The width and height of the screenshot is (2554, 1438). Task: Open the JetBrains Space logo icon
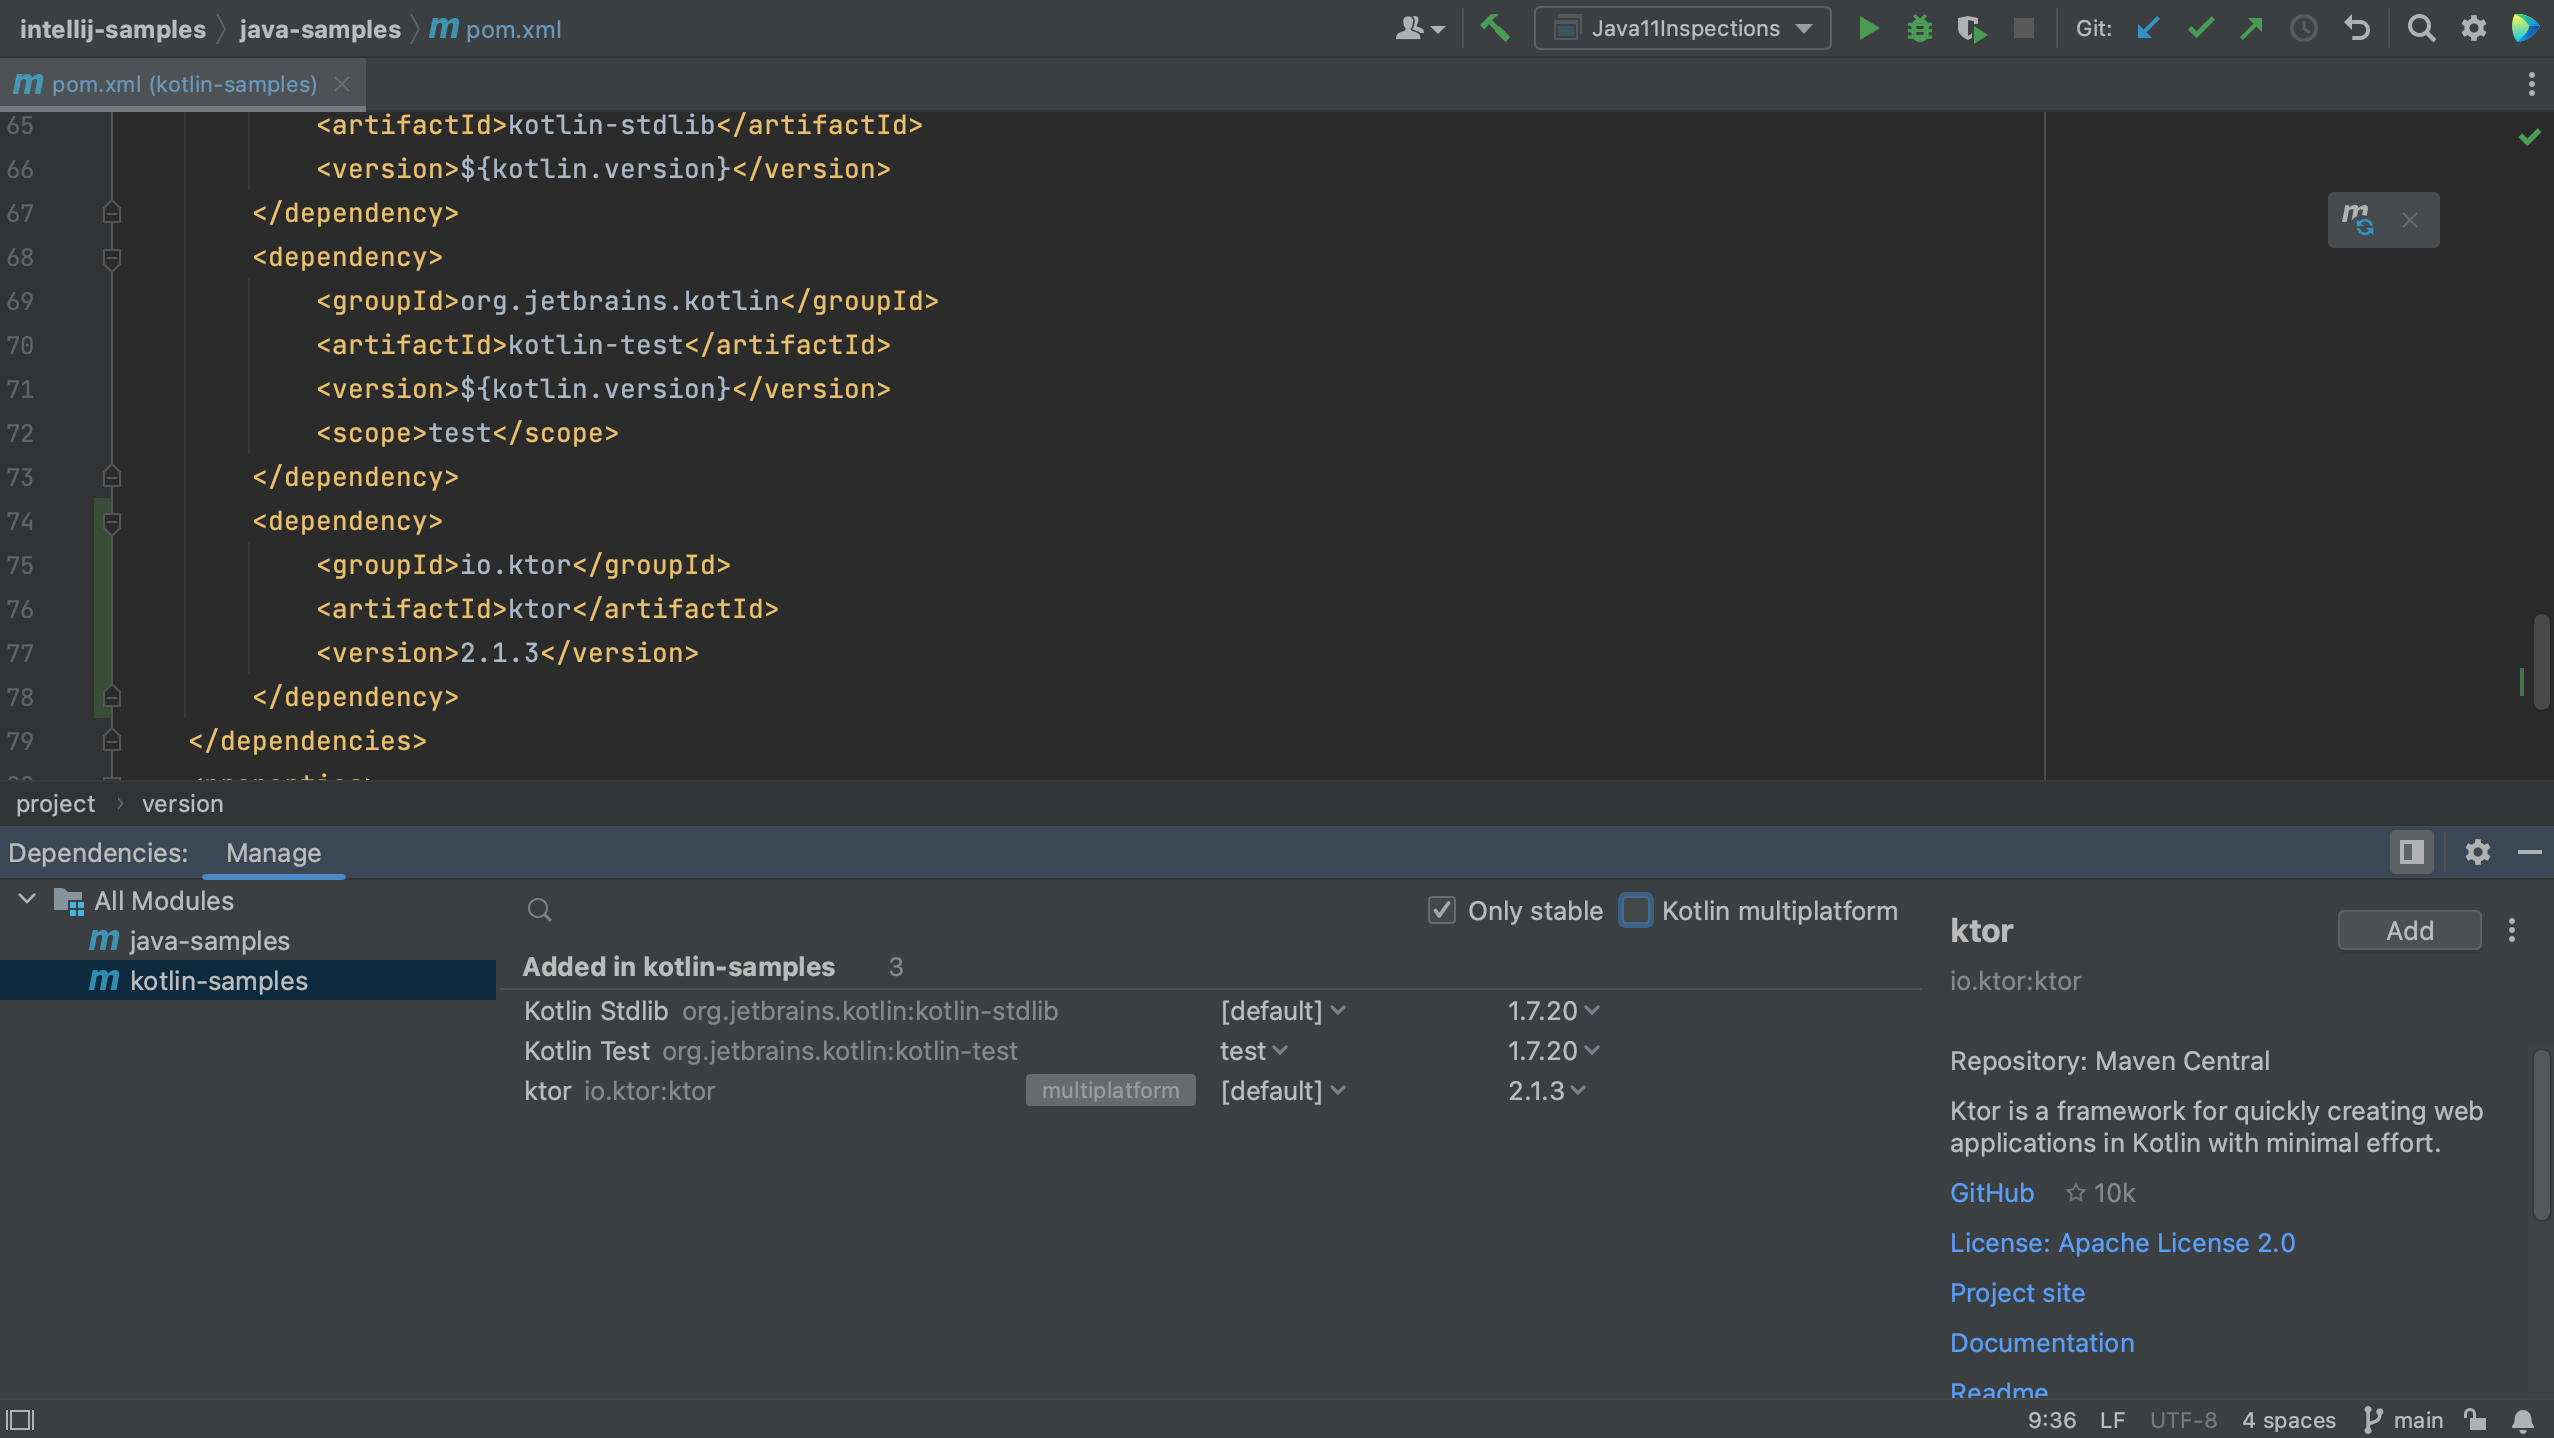point(2525,28)
